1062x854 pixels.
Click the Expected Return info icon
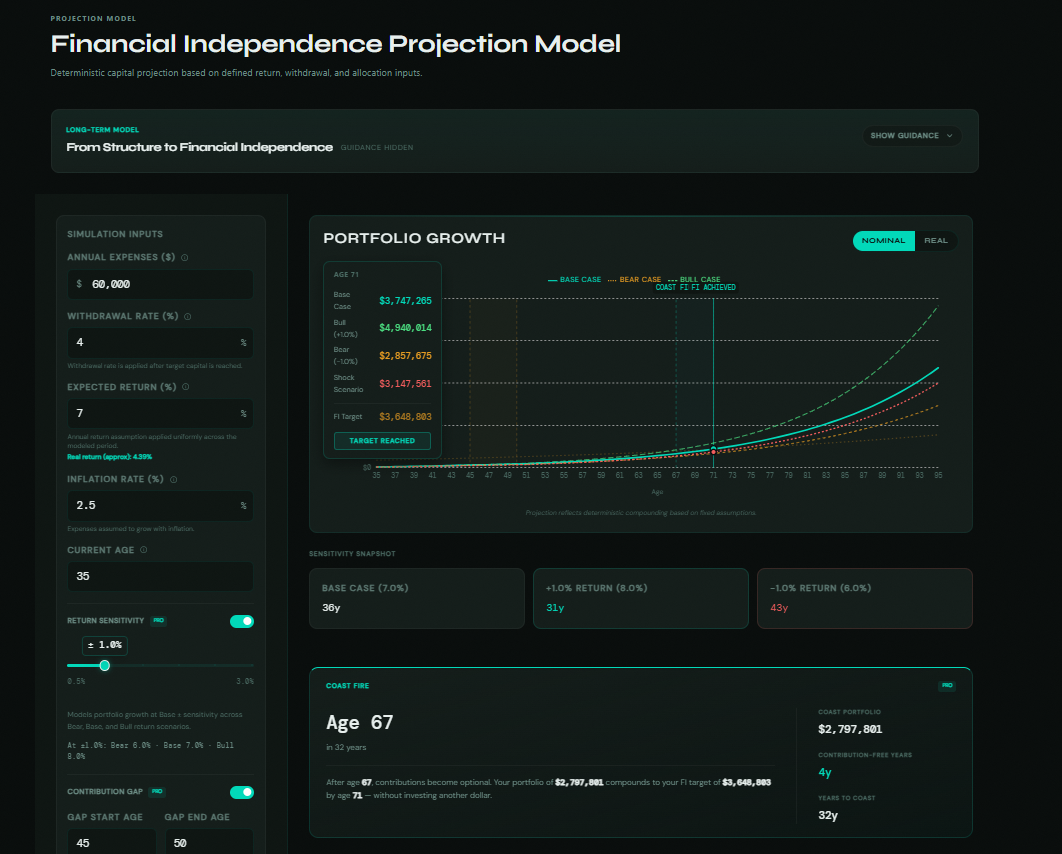coord(186,387)
